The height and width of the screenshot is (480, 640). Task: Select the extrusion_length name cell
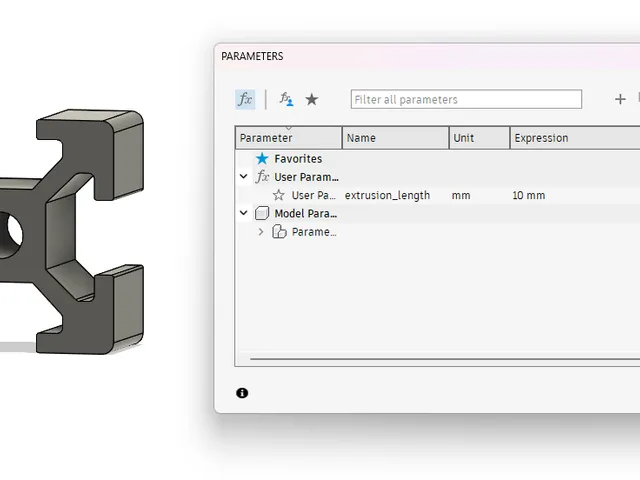[387, 196]
